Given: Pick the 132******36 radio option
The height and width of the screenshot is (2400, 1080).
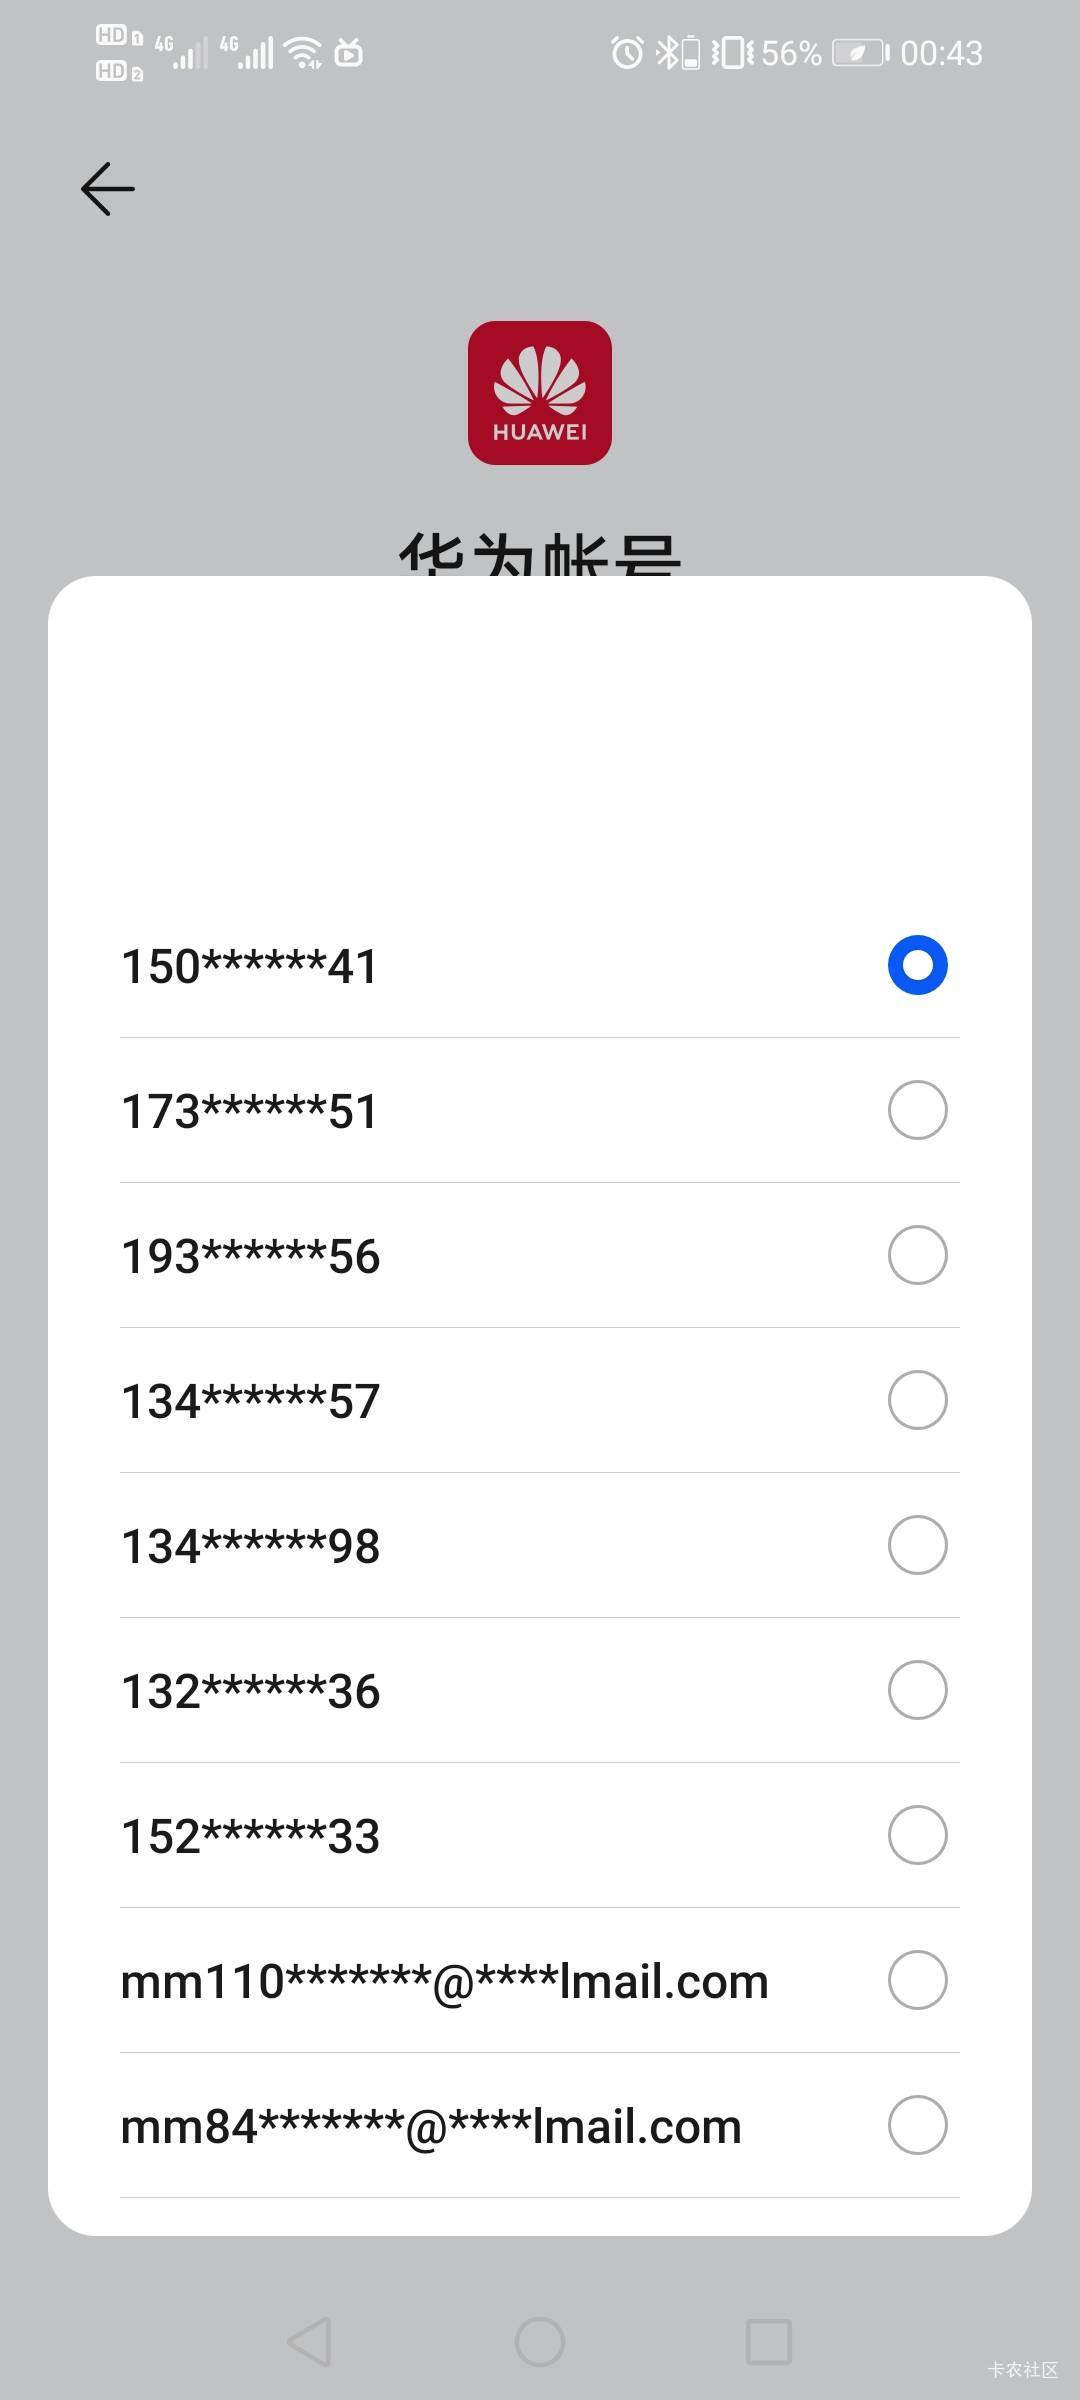Looking at the screenshot, I should tap(917, 1690).
